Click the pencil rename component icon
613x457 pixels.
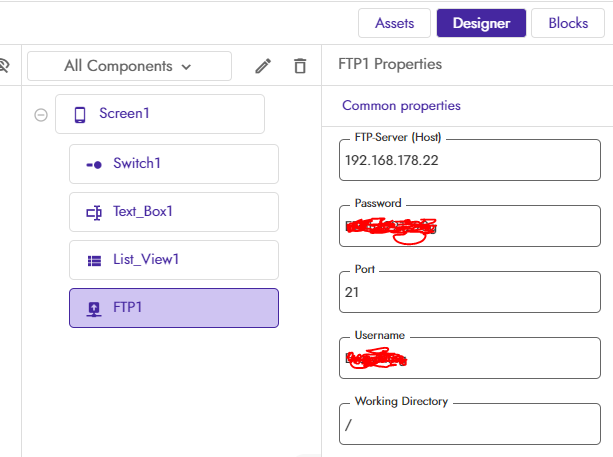point(263,66)
